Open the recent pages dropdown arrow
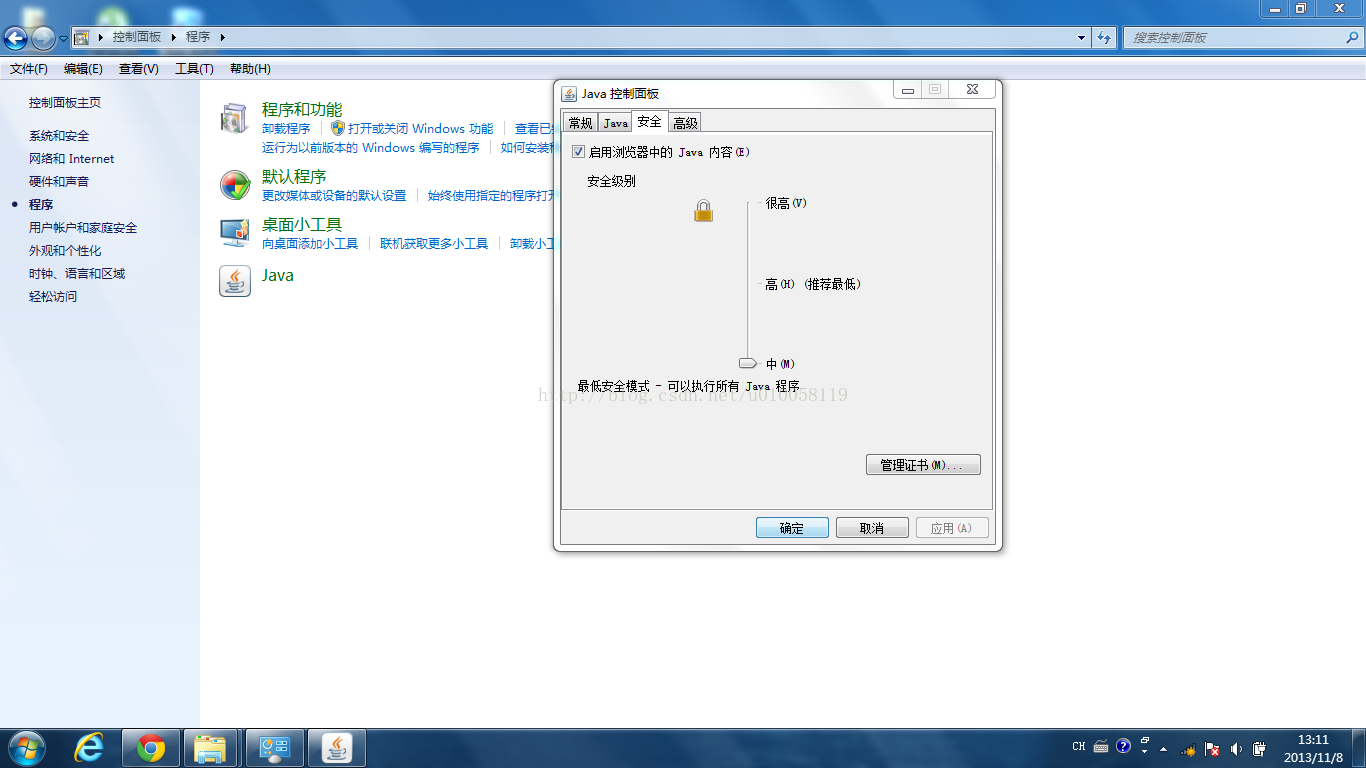This screenshot has width=1366, height=768. (x=63, y=39)
